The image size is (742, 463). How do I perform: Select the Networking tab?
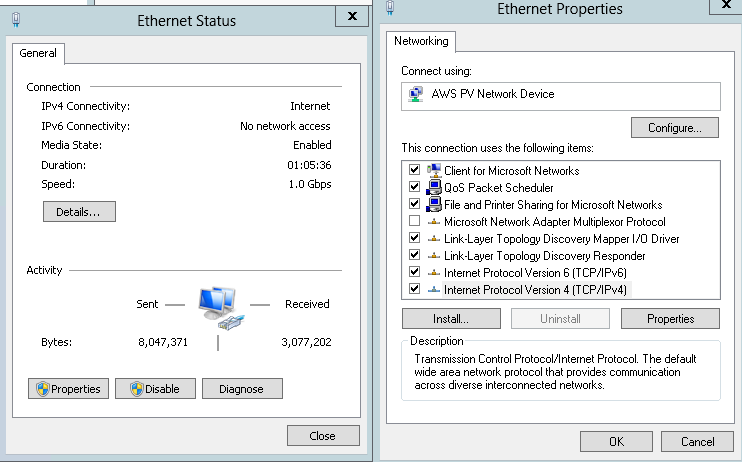(424, 42)
